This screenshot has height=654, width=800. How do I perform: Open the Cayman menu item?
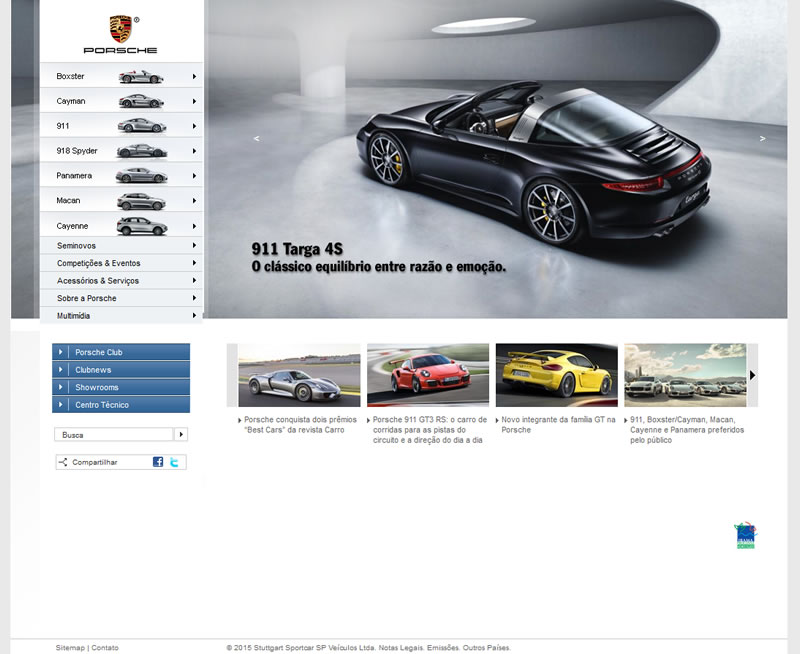click(x=121, y=101)
